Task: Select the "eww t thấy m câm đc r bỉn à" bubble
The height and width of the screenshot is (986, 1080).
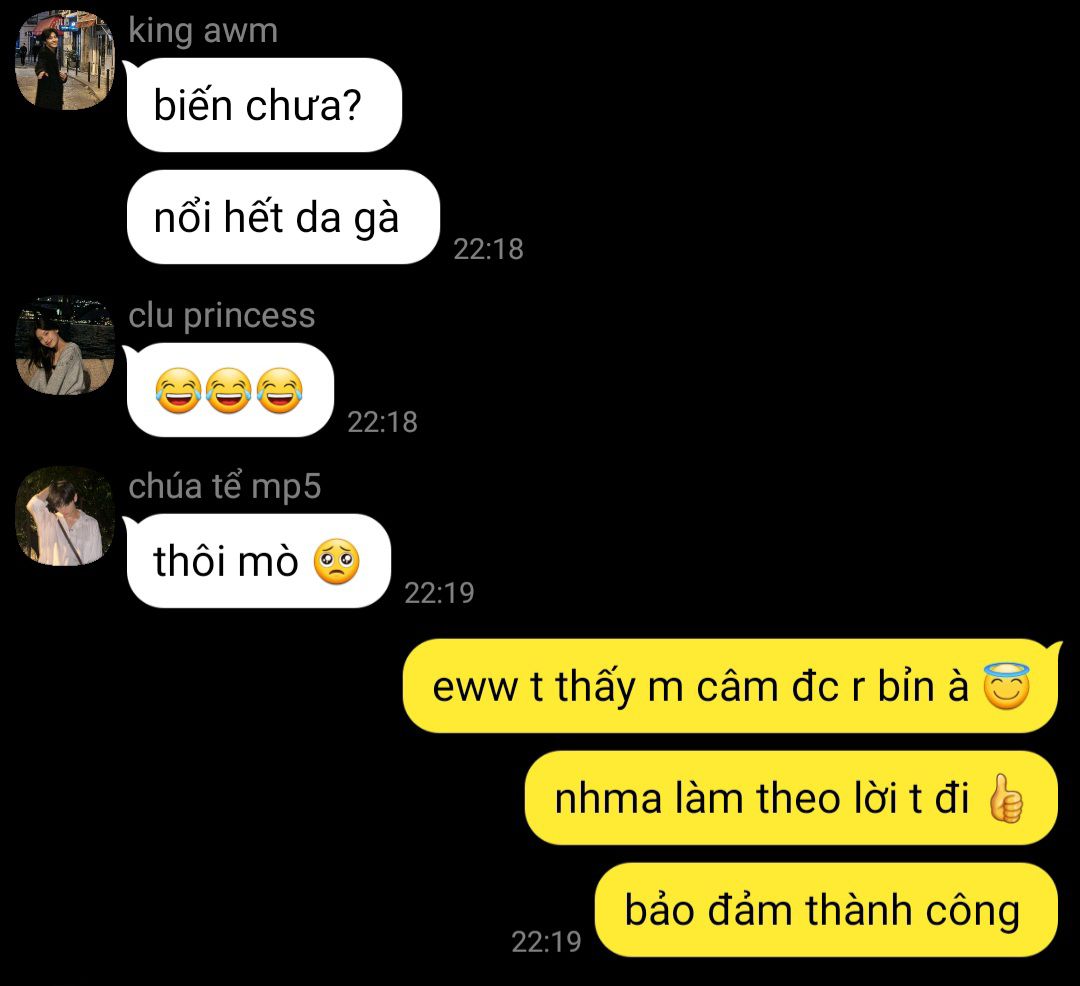Action: click(x=730, y=686)
